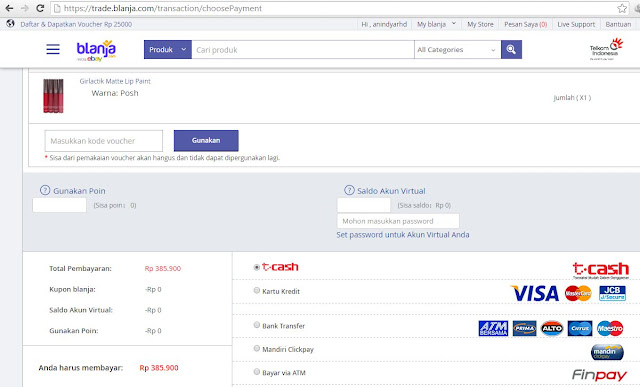Image resolution: width=640 pixels, height=387 pixels.
Task: Click the Anda harus membayar amount Rp 385.900
Action: (x=159, y=367)
